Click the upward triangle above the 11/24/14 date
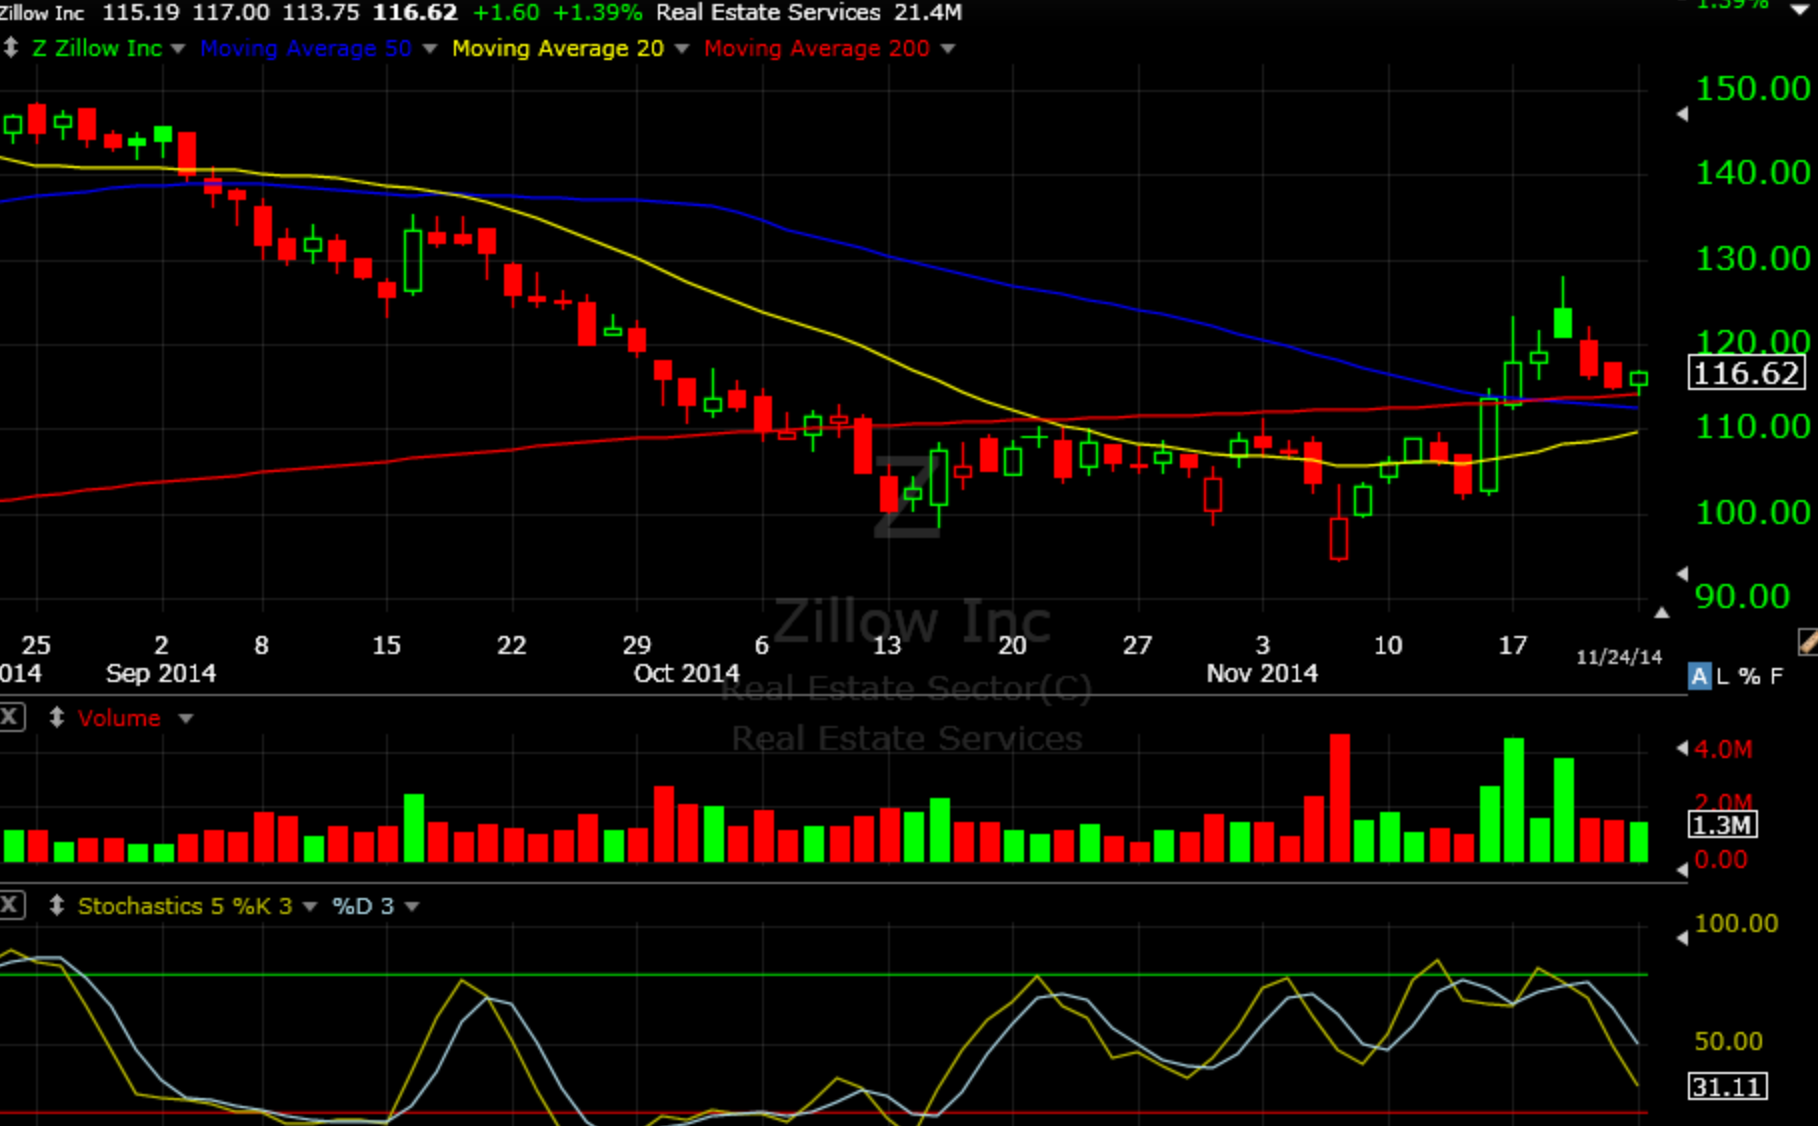The image size is (1818, 1126). pos(1661,612)
